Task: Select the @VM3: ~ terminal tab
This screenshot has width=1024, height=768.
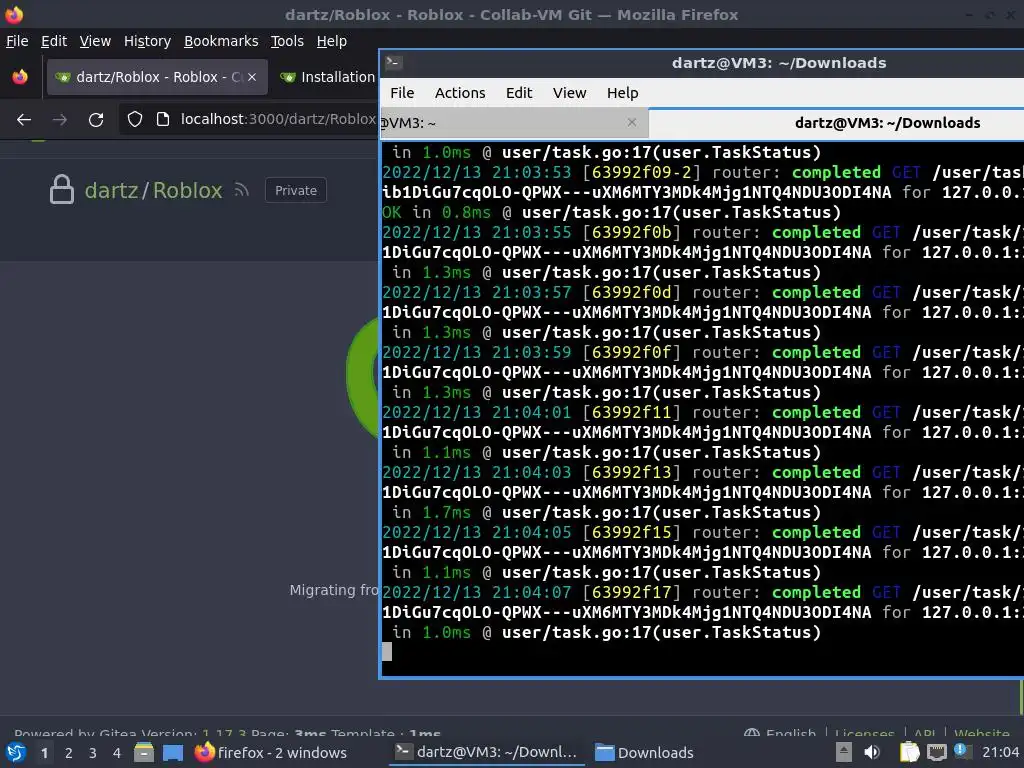Action: [515, 123]
